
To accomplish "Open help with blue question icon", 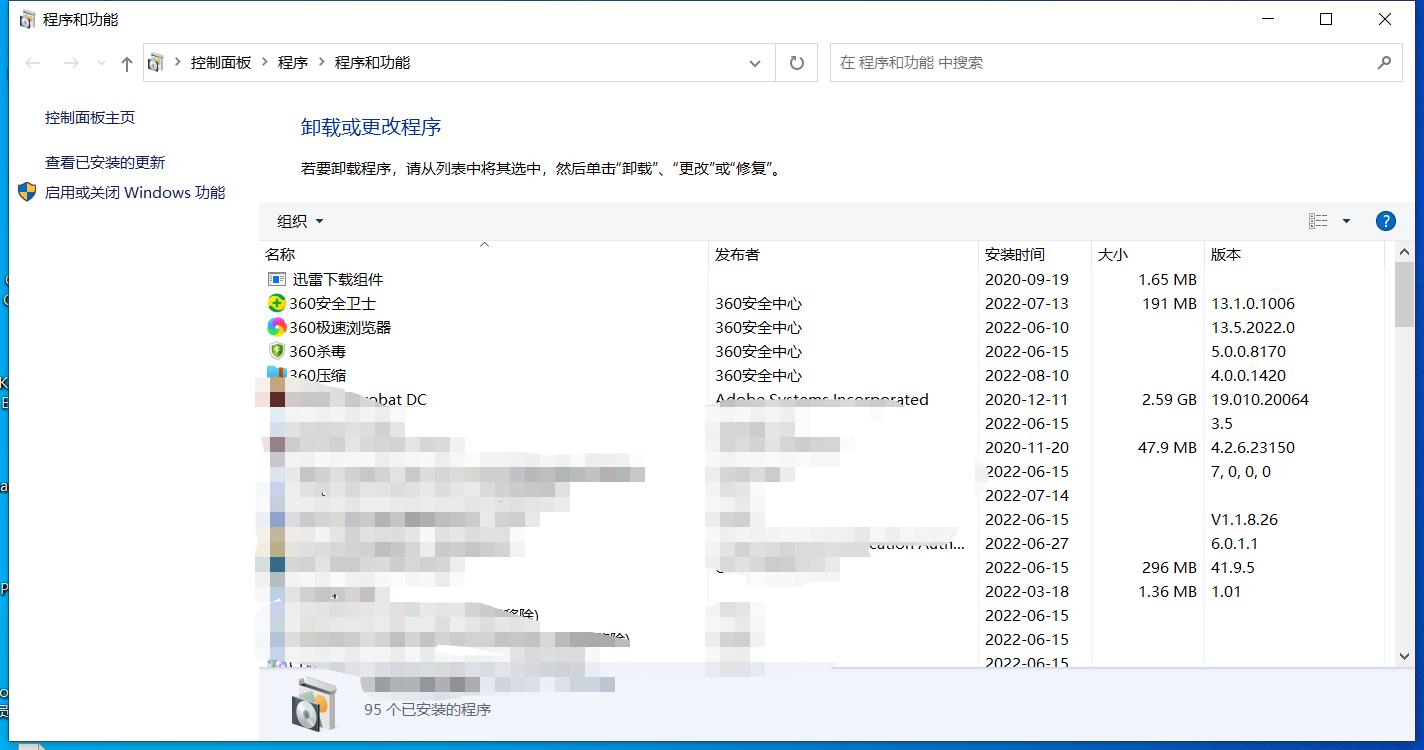I will point(1385,221).
